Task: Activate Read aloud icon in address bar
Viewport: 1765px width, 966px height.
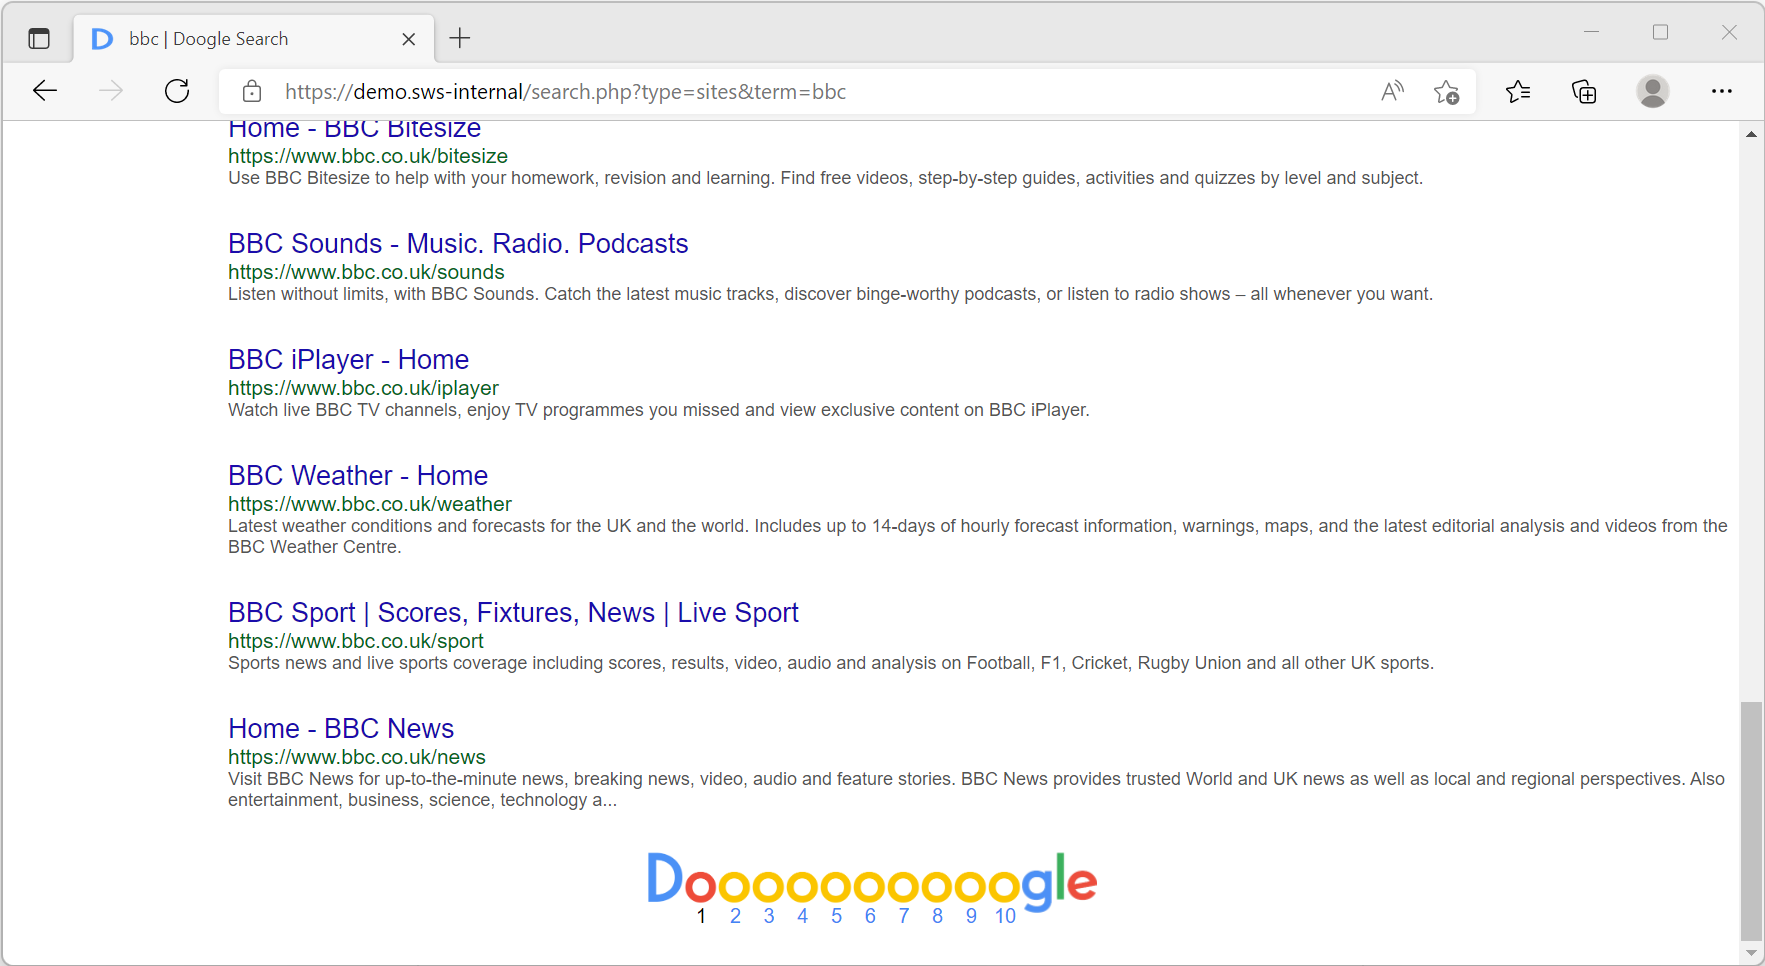Action: (1392, 91)
